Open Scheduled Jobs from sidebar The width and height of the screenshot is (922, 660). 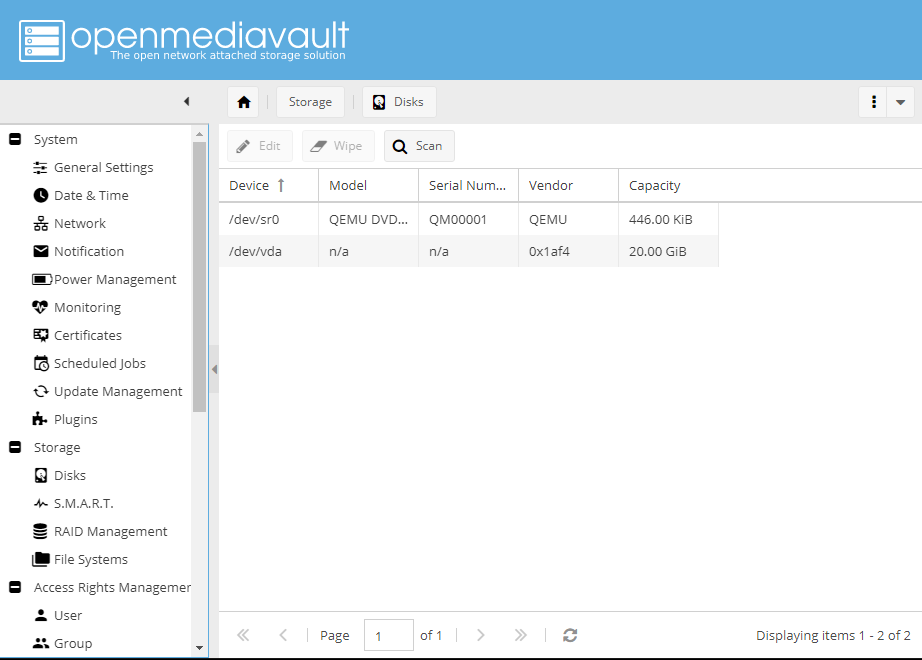pyautogui.click(x=99, y=364)
